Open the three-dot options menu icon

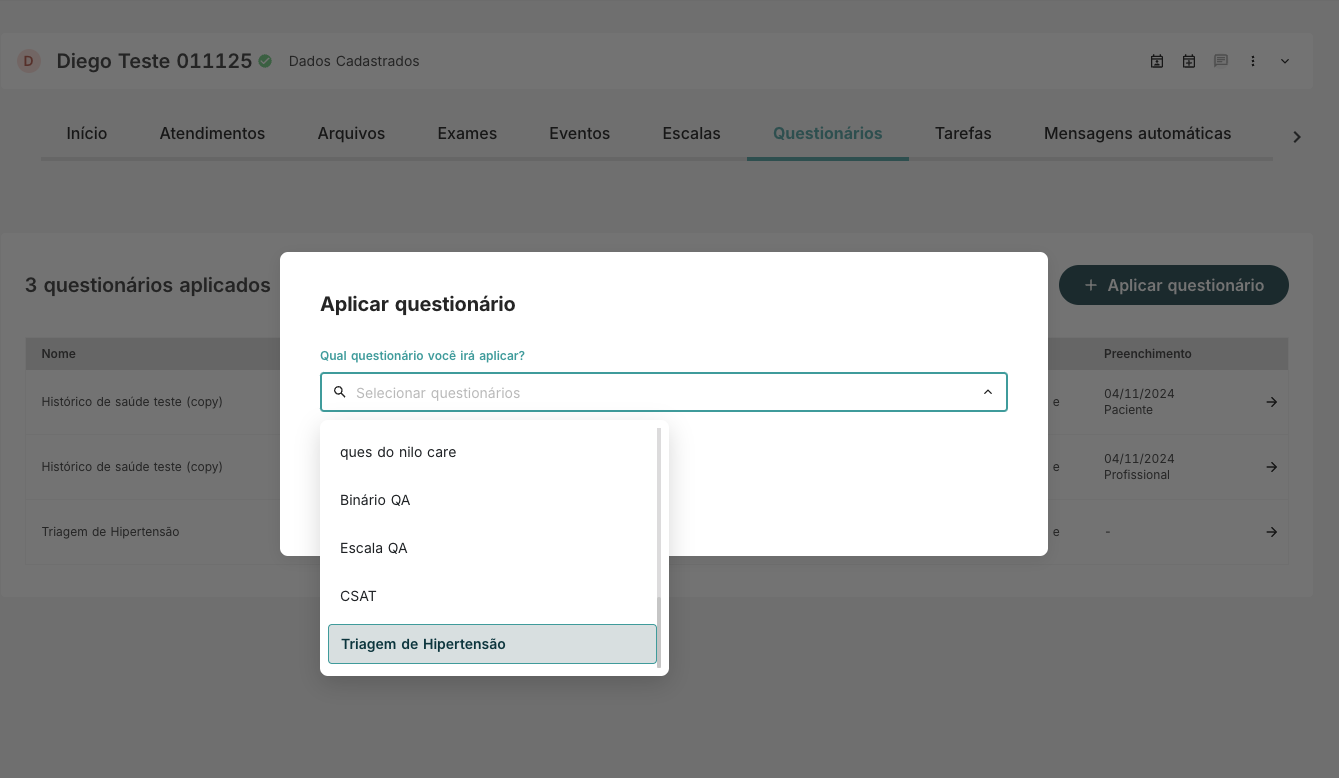(x=1252, y=61)
